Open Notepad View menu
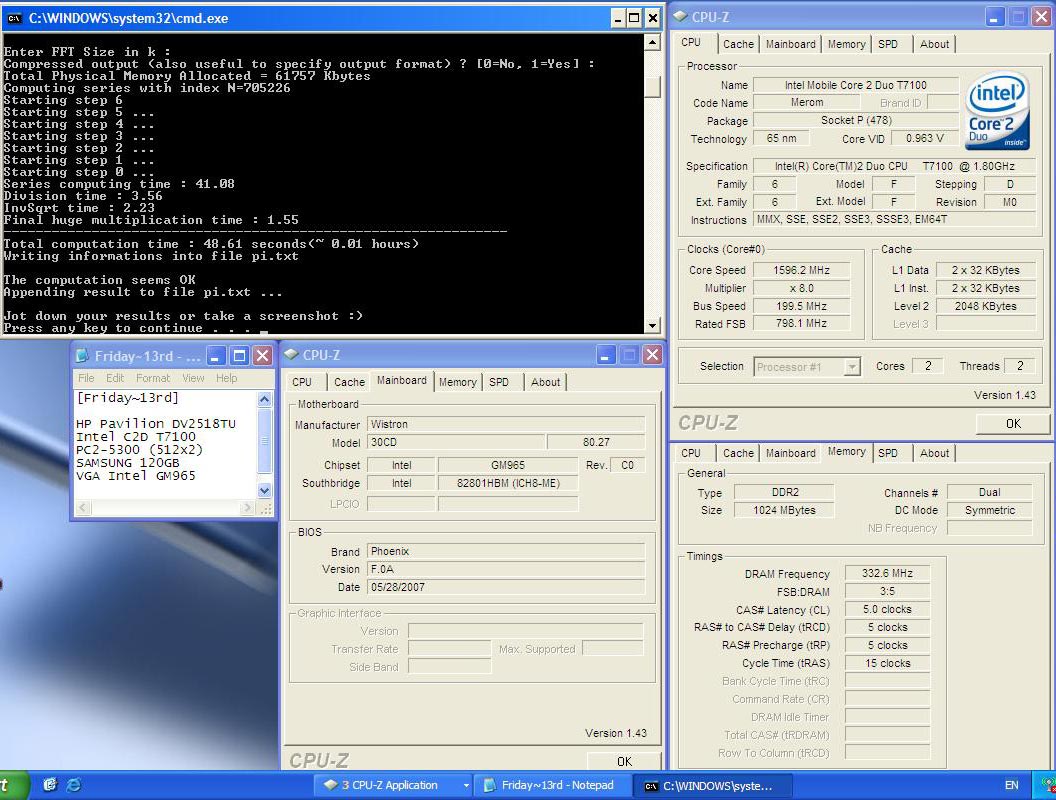Viewport: 1056px width, 800px height. 193,378
